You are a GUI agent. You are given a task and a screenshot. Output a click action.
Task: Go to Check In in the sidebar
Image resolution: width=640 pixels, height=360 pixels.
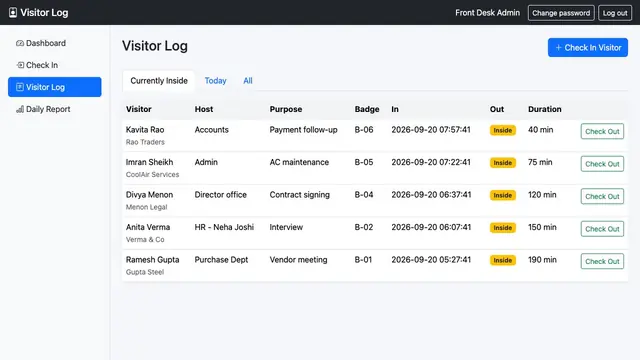[x=55, y=65]
